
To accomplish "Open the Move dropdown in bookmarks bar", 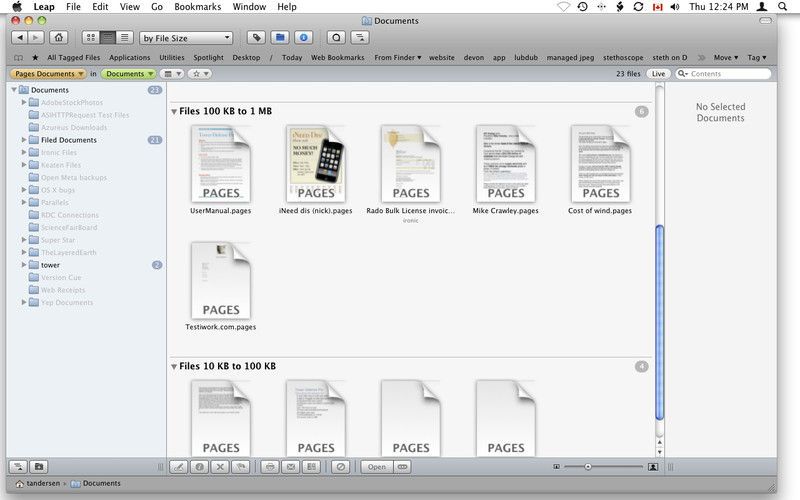I will click(726, 58).
